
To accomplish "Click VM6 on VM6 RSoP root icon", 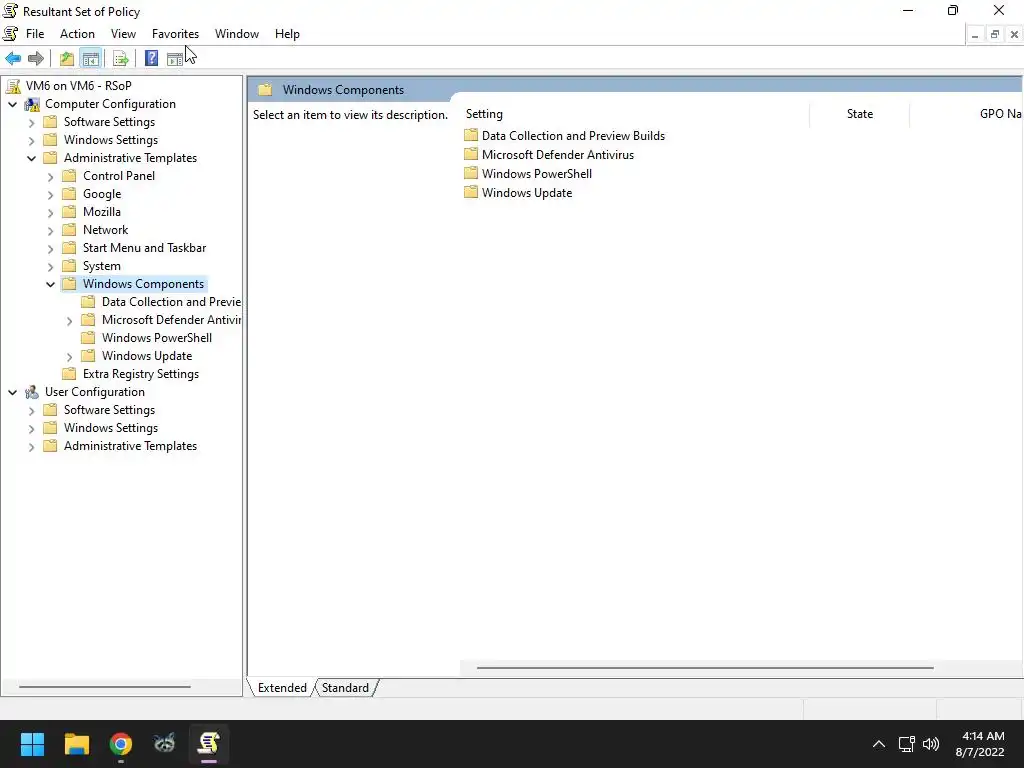I will pos(13,86).
